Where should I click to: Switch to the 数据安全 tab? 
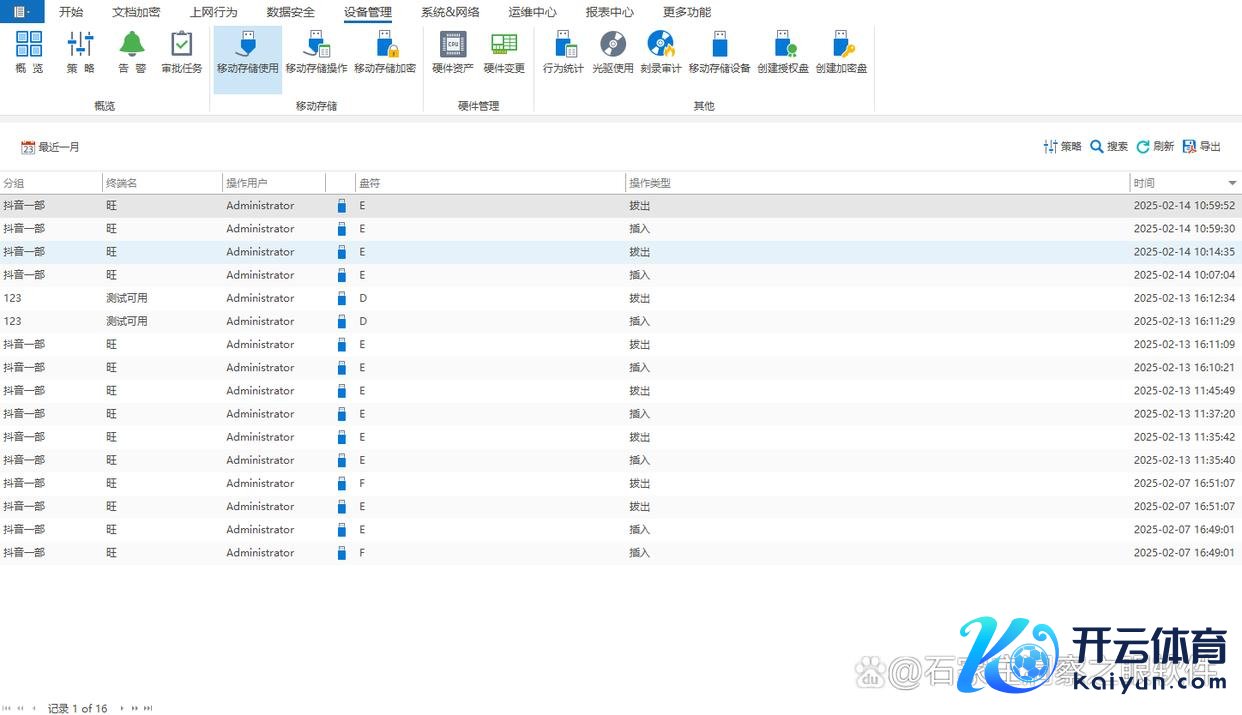tap(291, 12)
